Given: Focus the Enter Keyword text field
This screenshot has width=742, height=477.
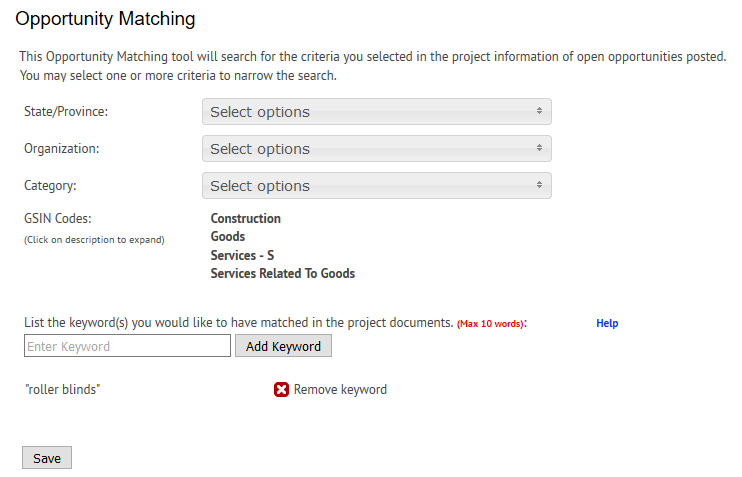Looking at the screenshot, I should pos(127,346).
